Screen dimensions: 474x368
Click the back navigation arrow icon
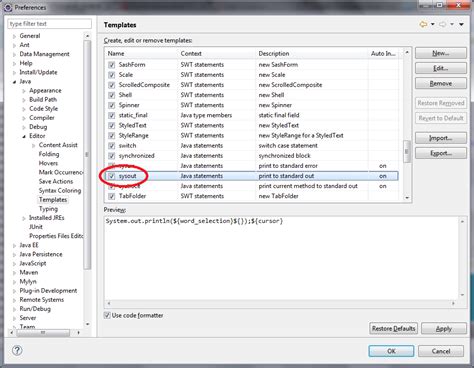[423, 24]
